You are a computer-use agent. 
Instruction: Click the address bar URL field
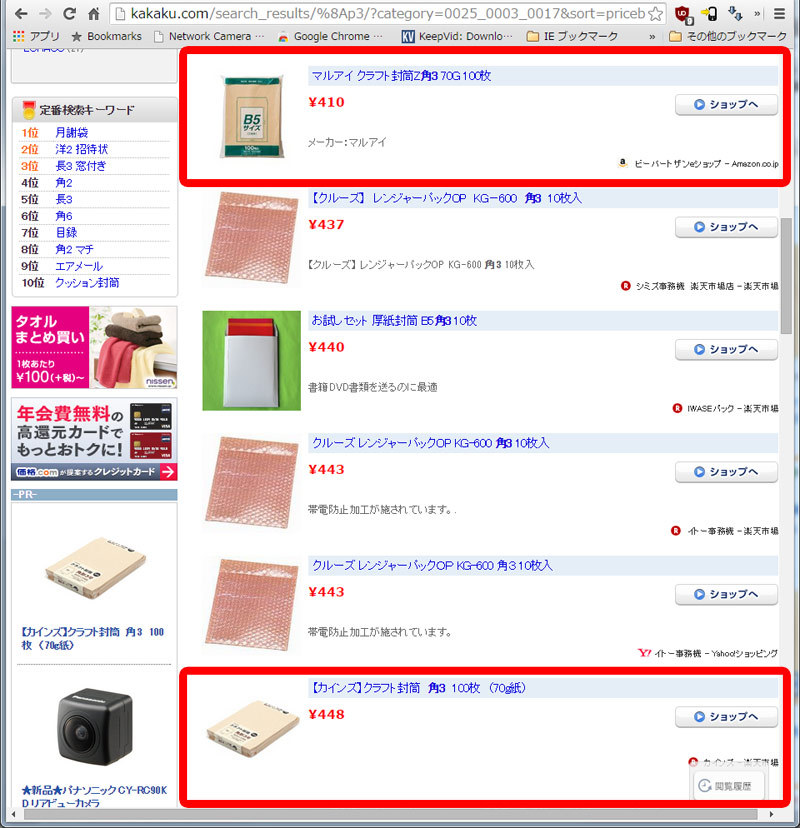click(x=387, y=14)
